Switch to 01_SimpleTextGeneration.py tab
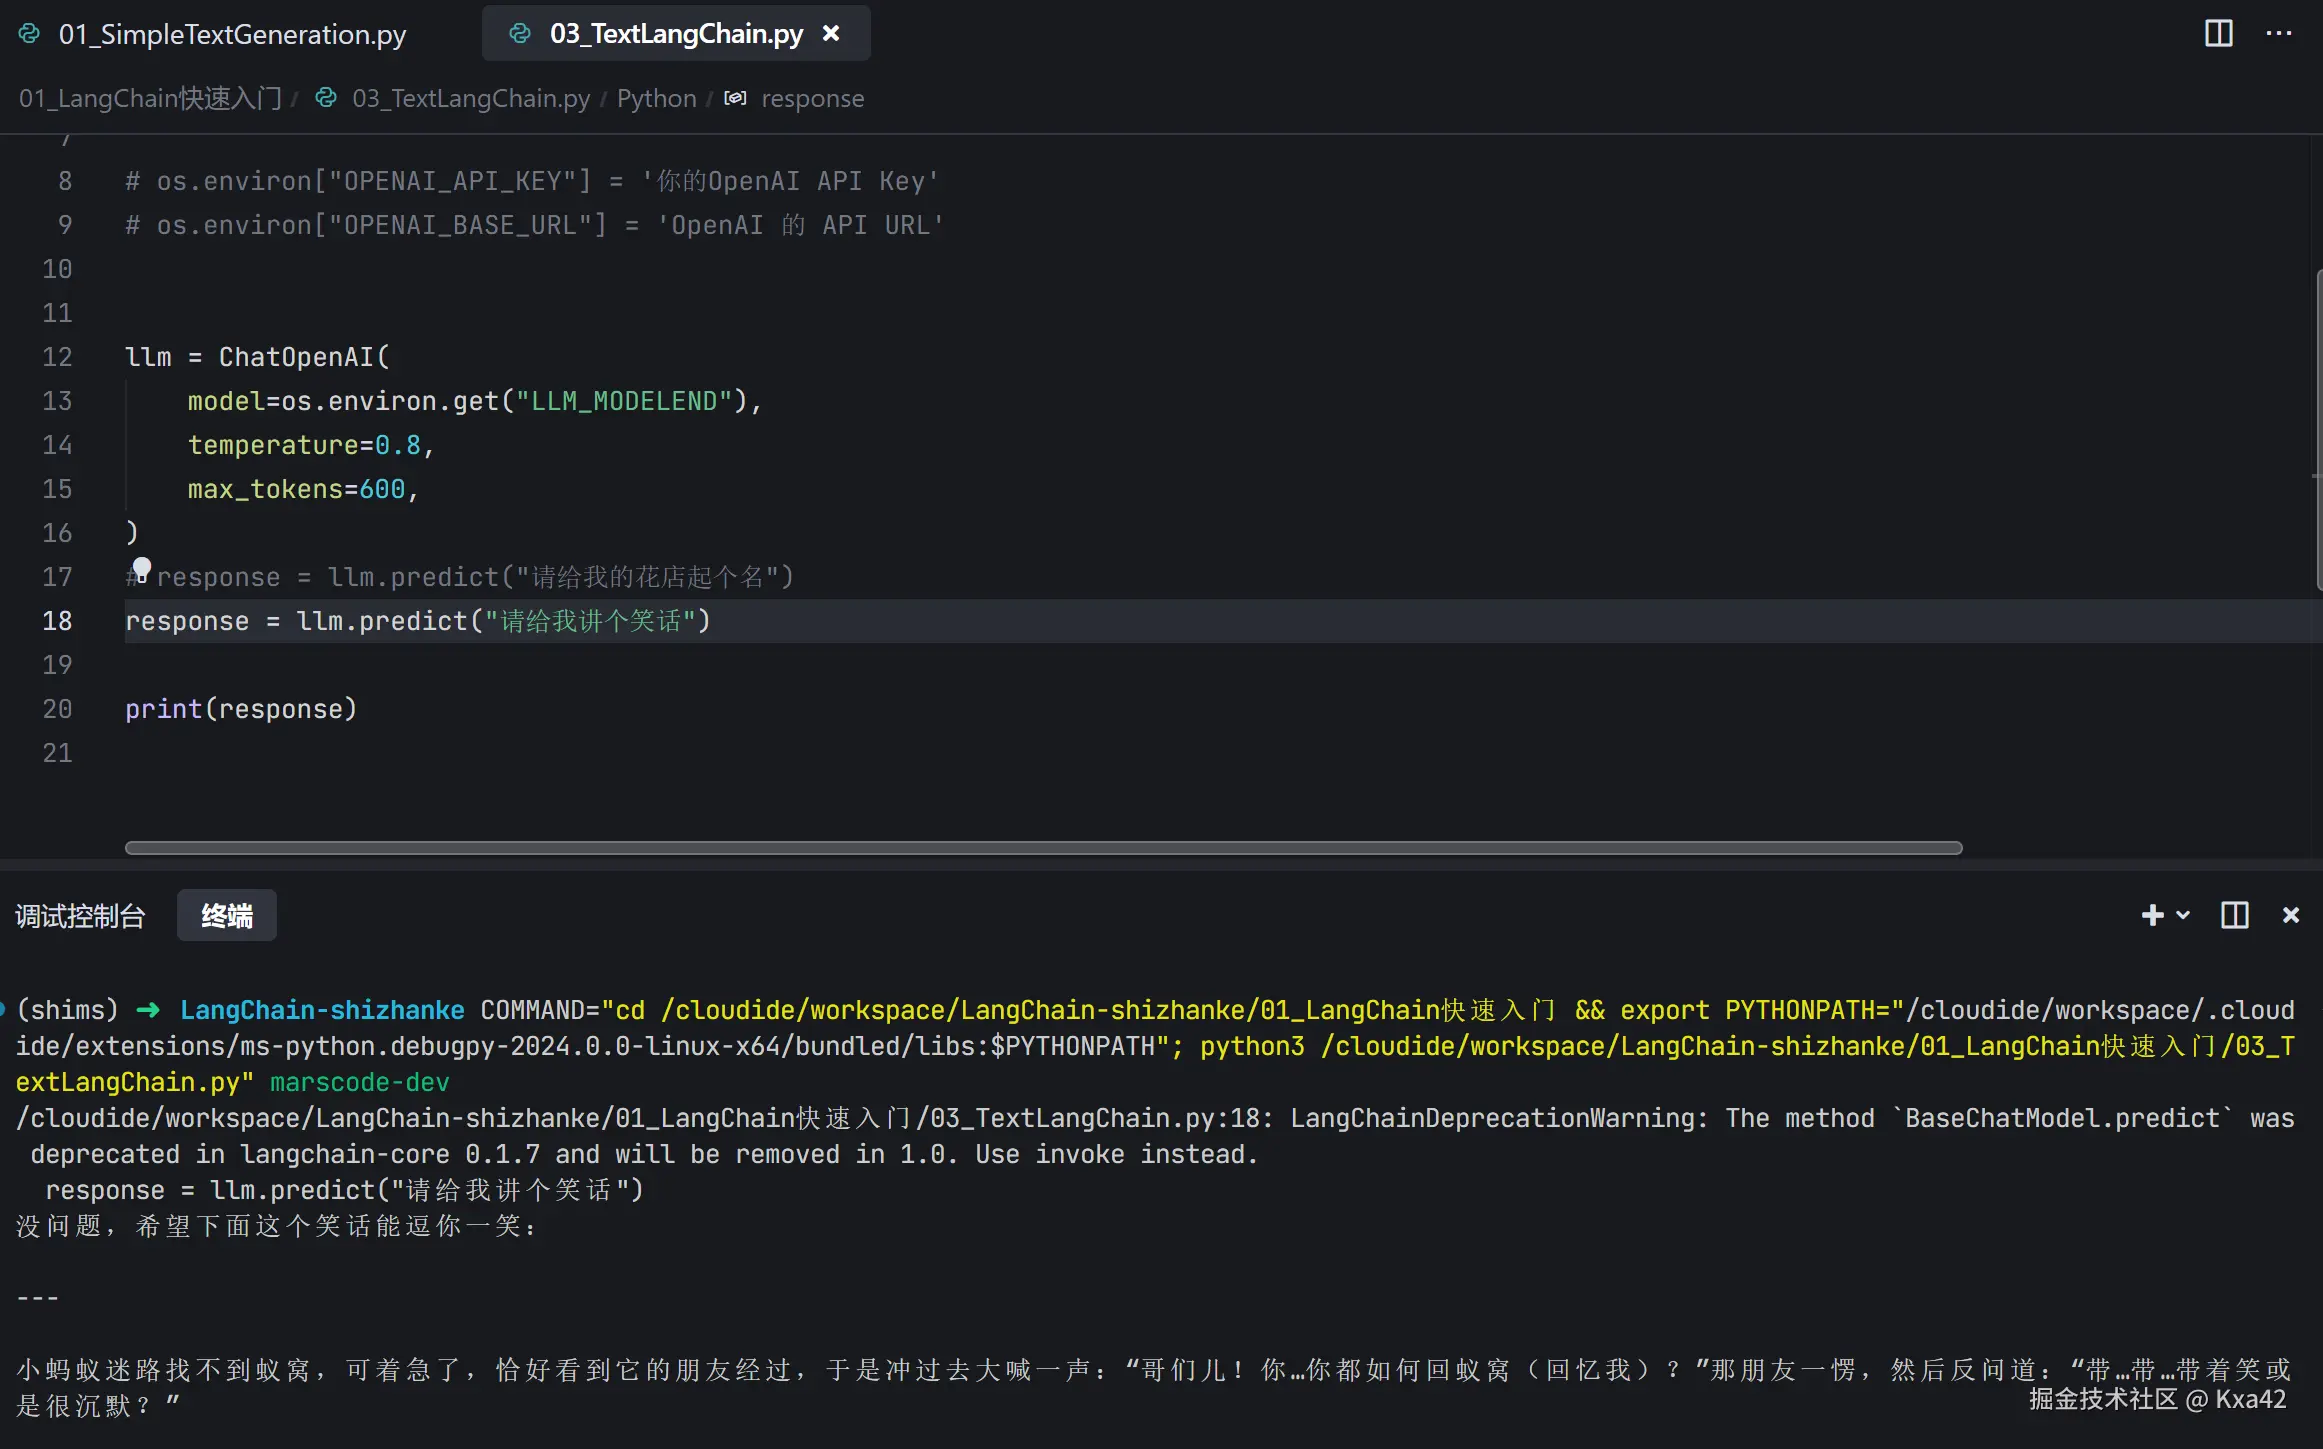This screenshot has width=2323, height=1449. pos(231,34)
